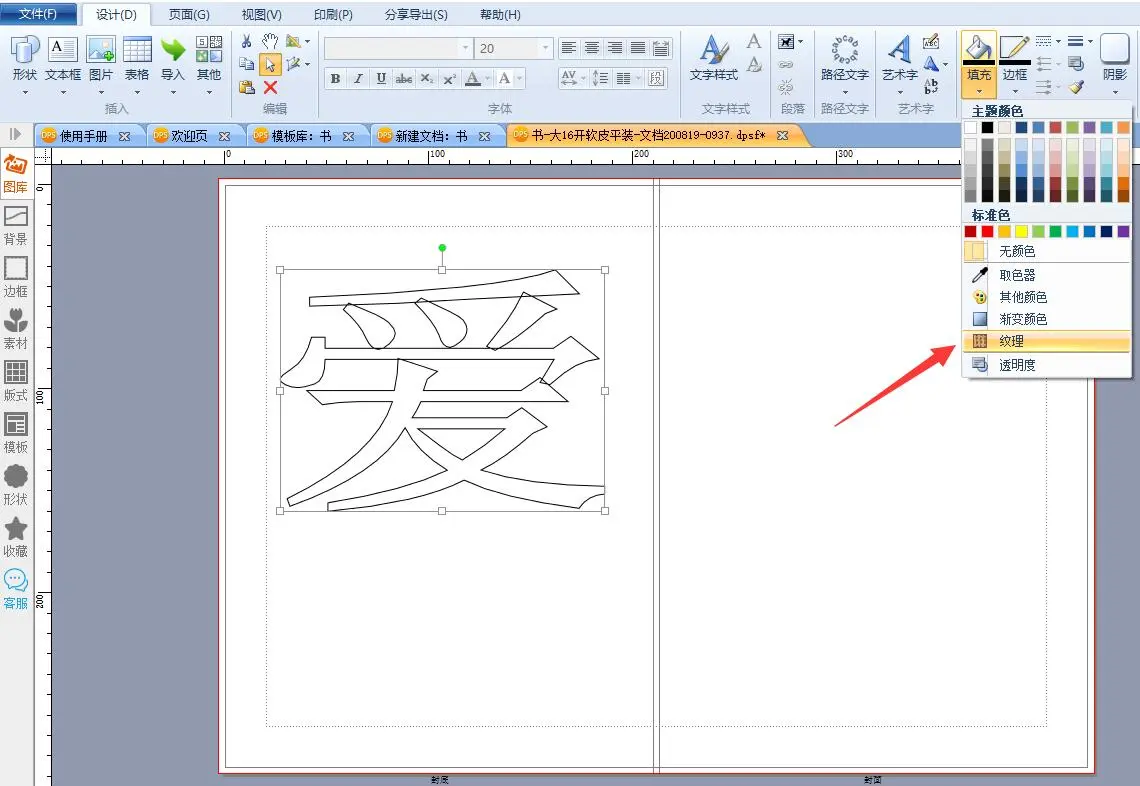Close the 欢迎页 document tab

(225, 136)
